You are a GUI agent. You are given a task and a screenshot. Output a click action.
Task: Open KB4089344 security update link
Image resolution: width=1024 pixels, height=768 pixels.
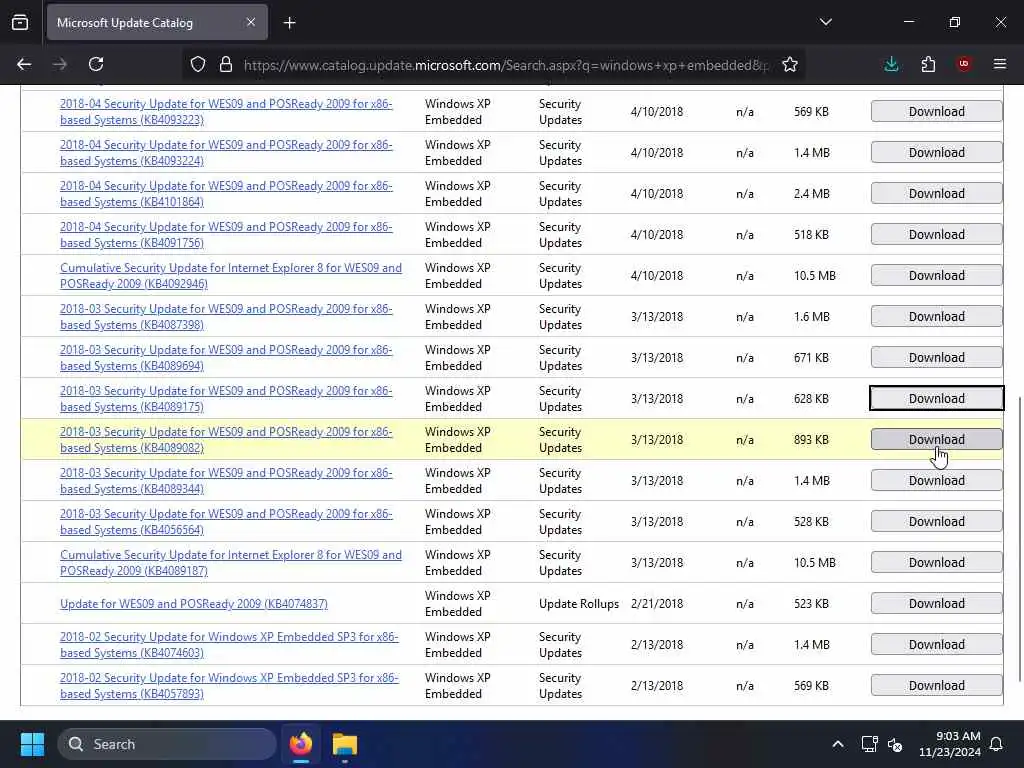[226, 481]
